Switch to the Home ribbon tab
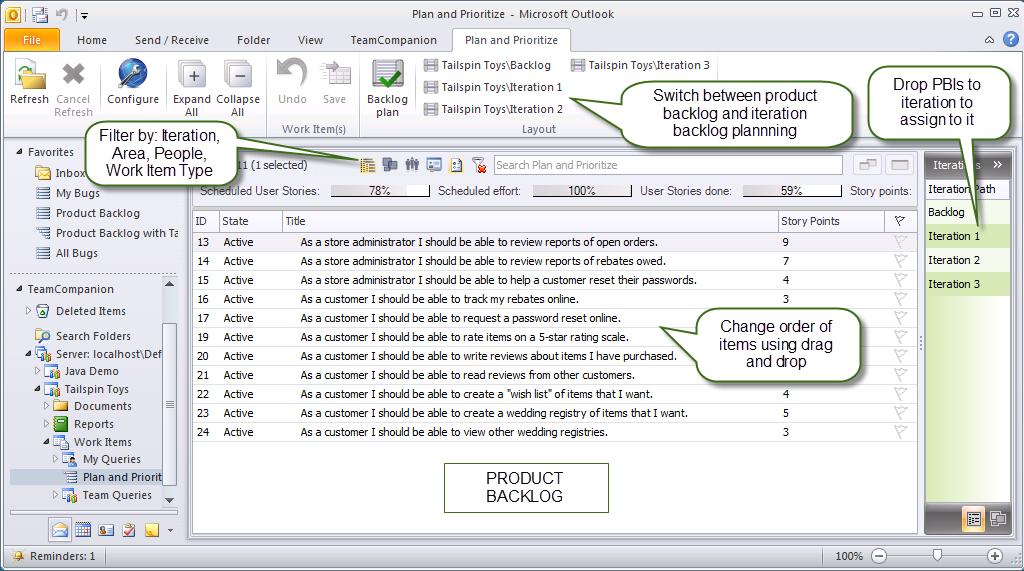 pos(91,40)
